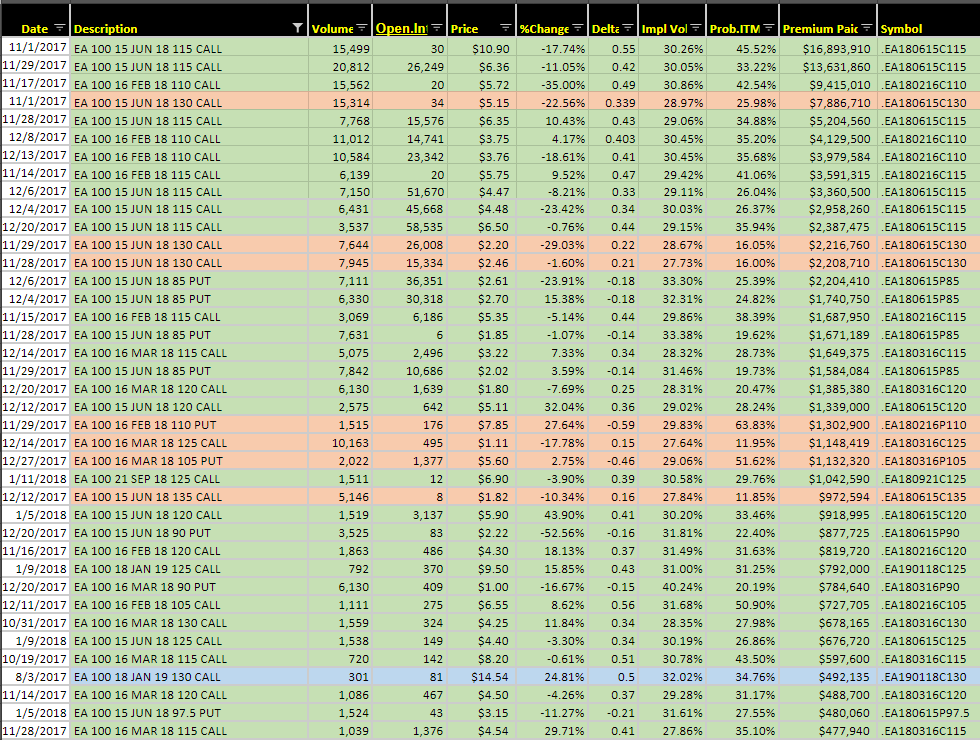This screenshot has width=980, height=740.
Task: Open the Impl Vol column filter dropdown
Action: 696,28
